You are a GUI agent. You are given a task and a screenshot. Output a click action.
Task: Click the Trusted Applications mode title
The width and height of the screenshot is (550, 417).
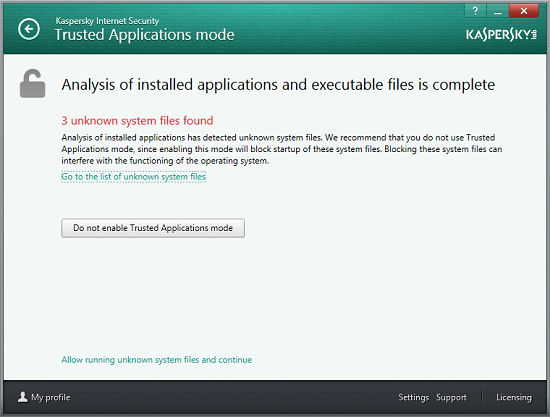[x=145, y=35]
